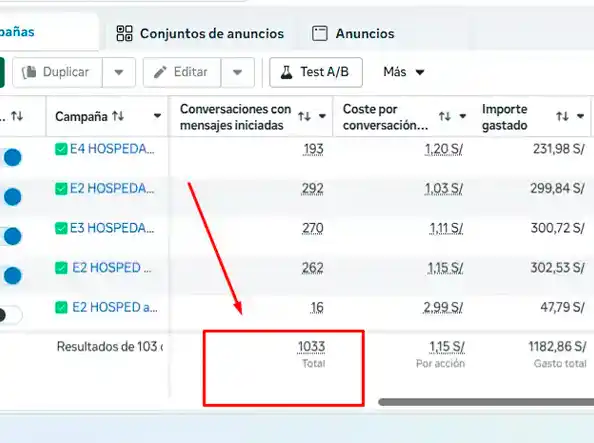The width and height of the screenshot is (594, 443).
Task: Toggle off the E4 HOSPEDA campaign switch
Action: [x=11, y=157]
